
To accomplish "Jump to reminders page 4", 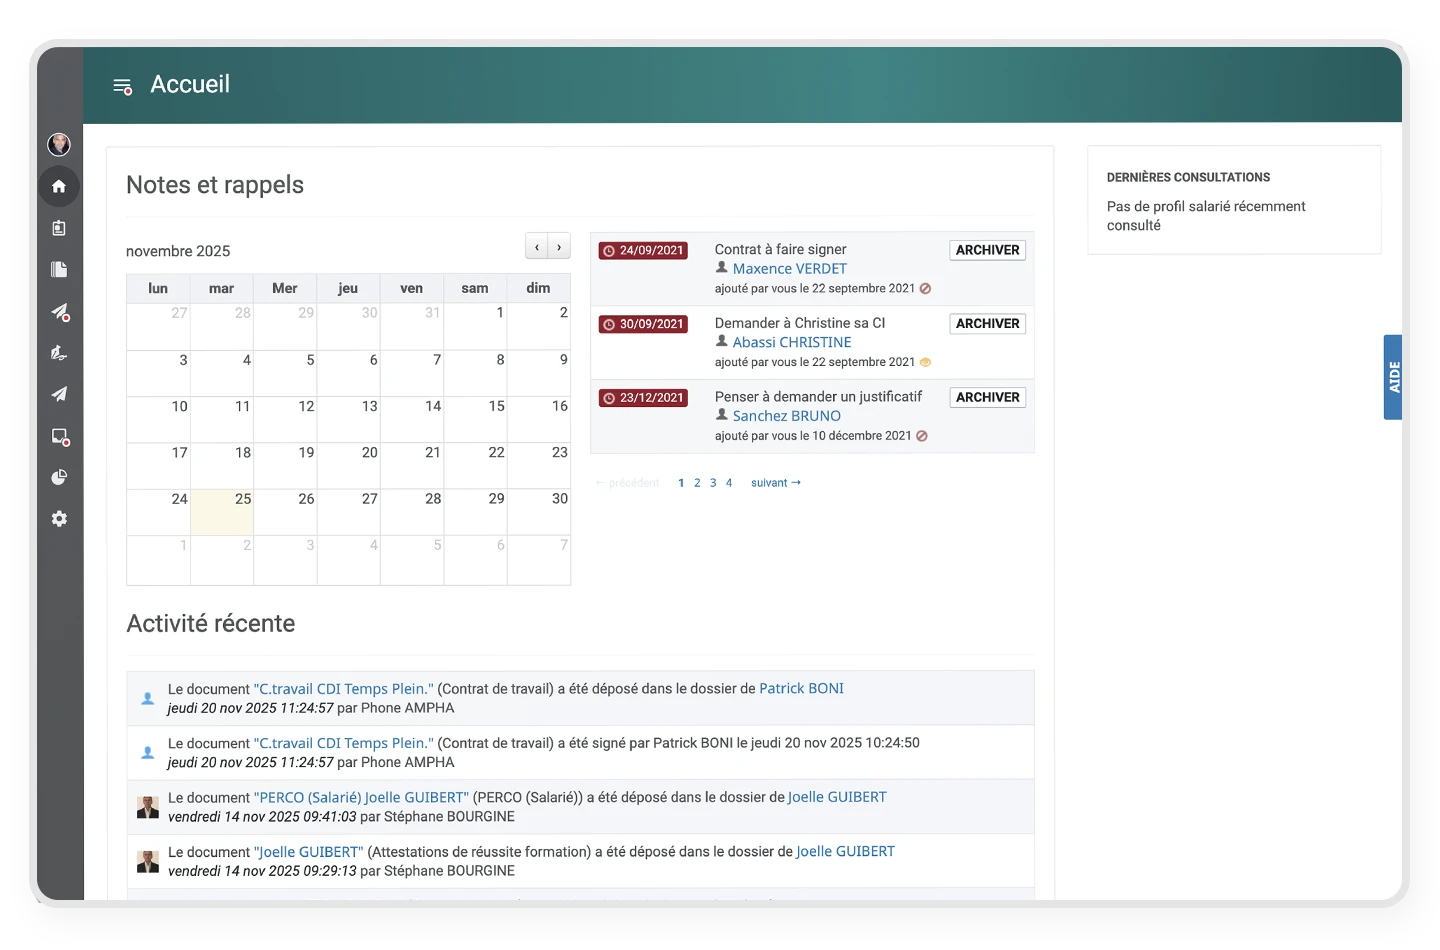I will tap(729, 483).
